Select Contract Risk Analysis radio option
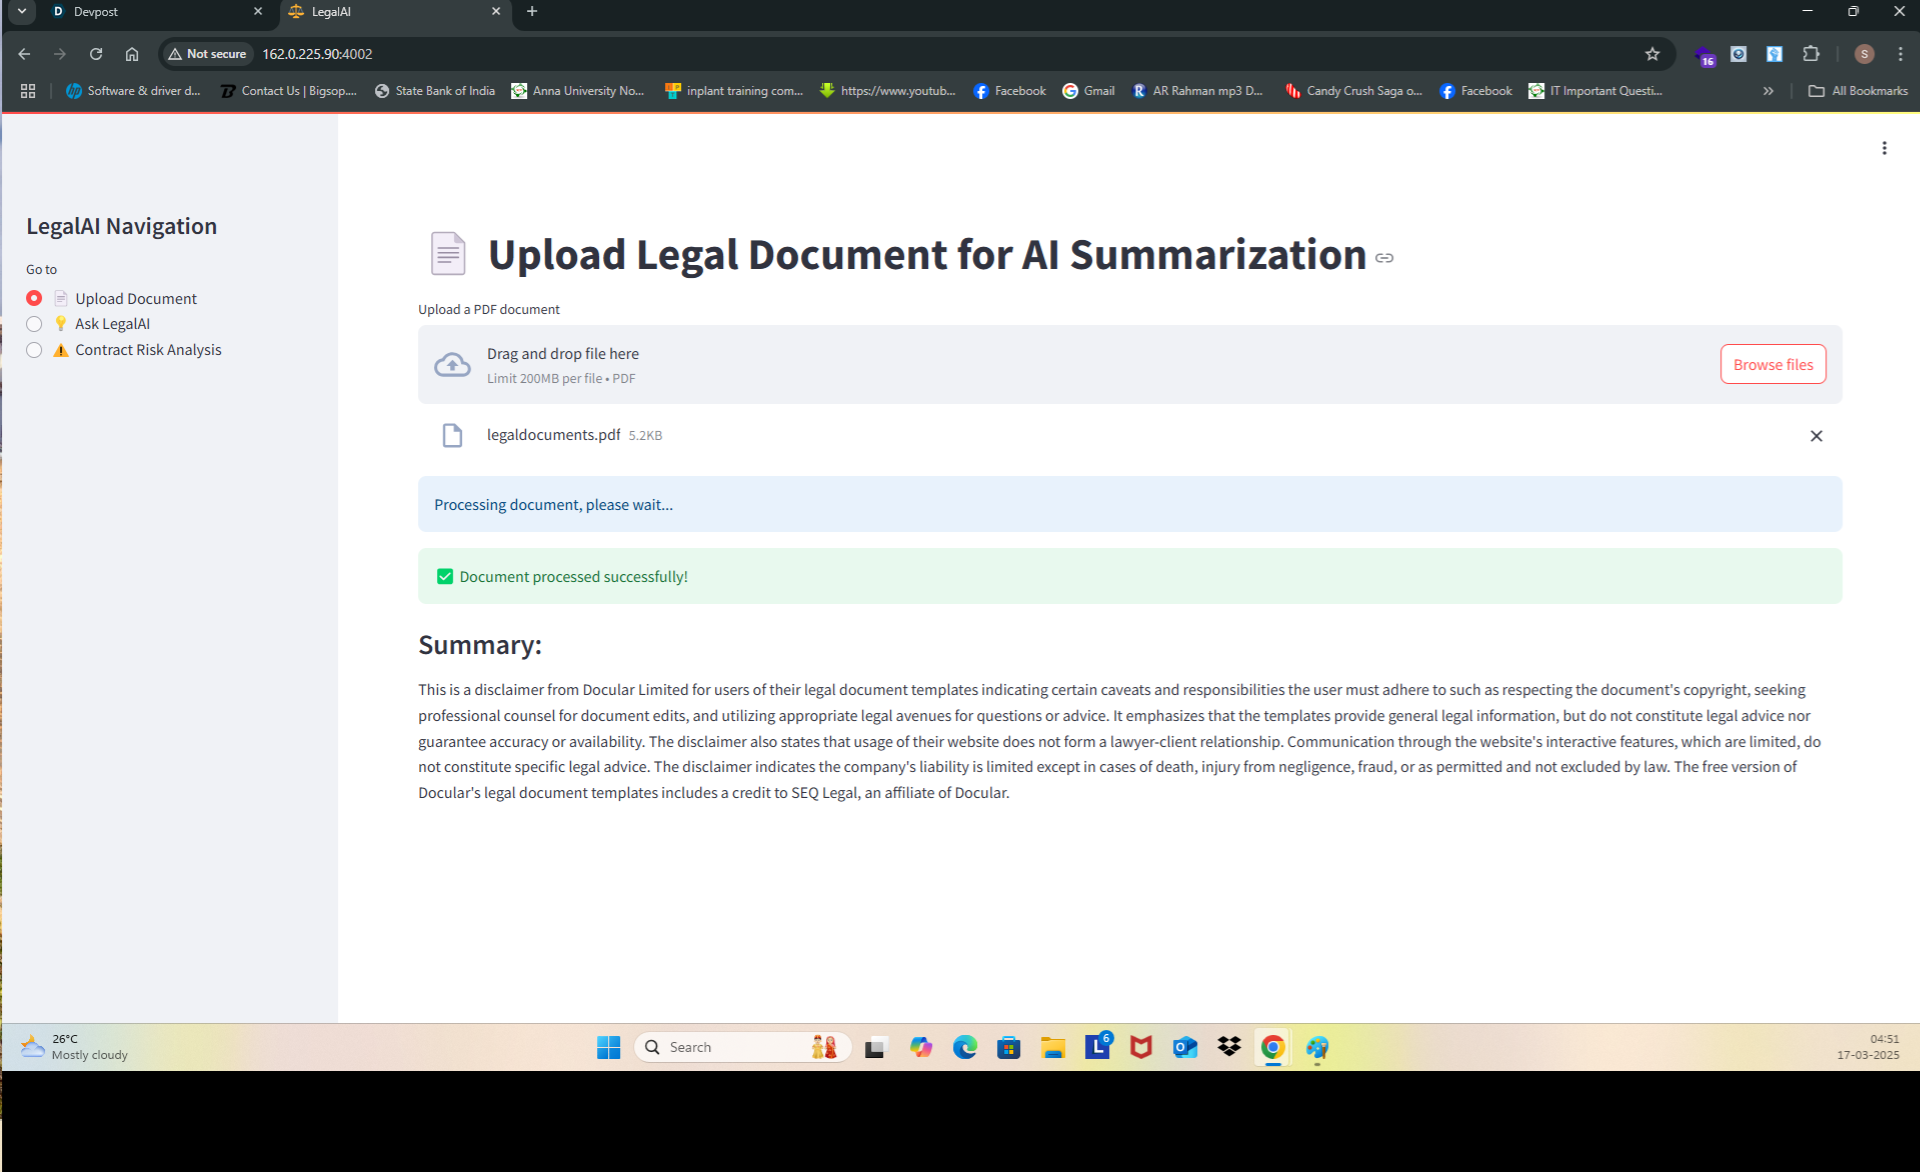 point(34,350)
